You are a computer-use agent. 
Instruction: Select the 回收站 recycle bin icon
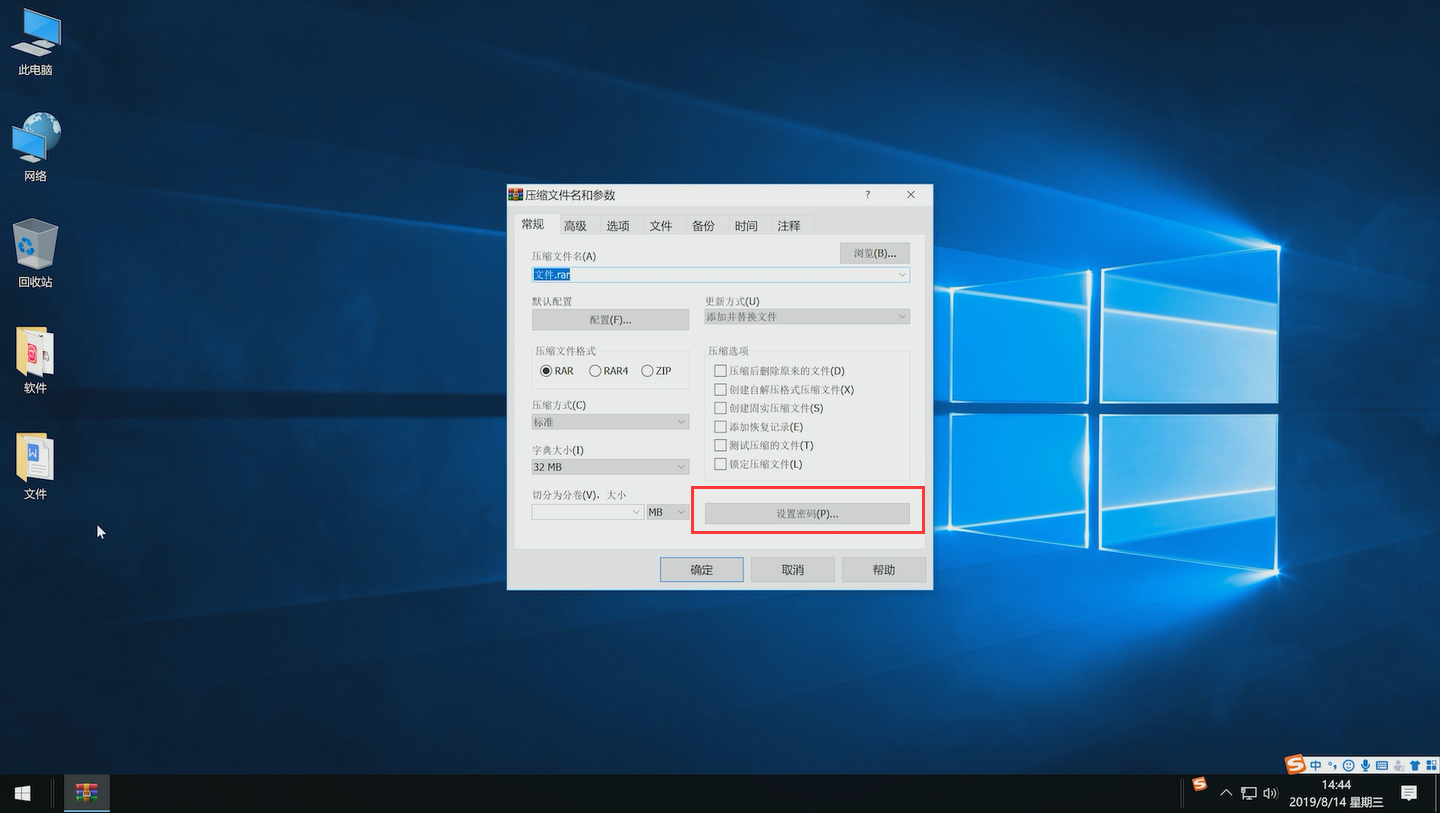[x=35, y=253]
